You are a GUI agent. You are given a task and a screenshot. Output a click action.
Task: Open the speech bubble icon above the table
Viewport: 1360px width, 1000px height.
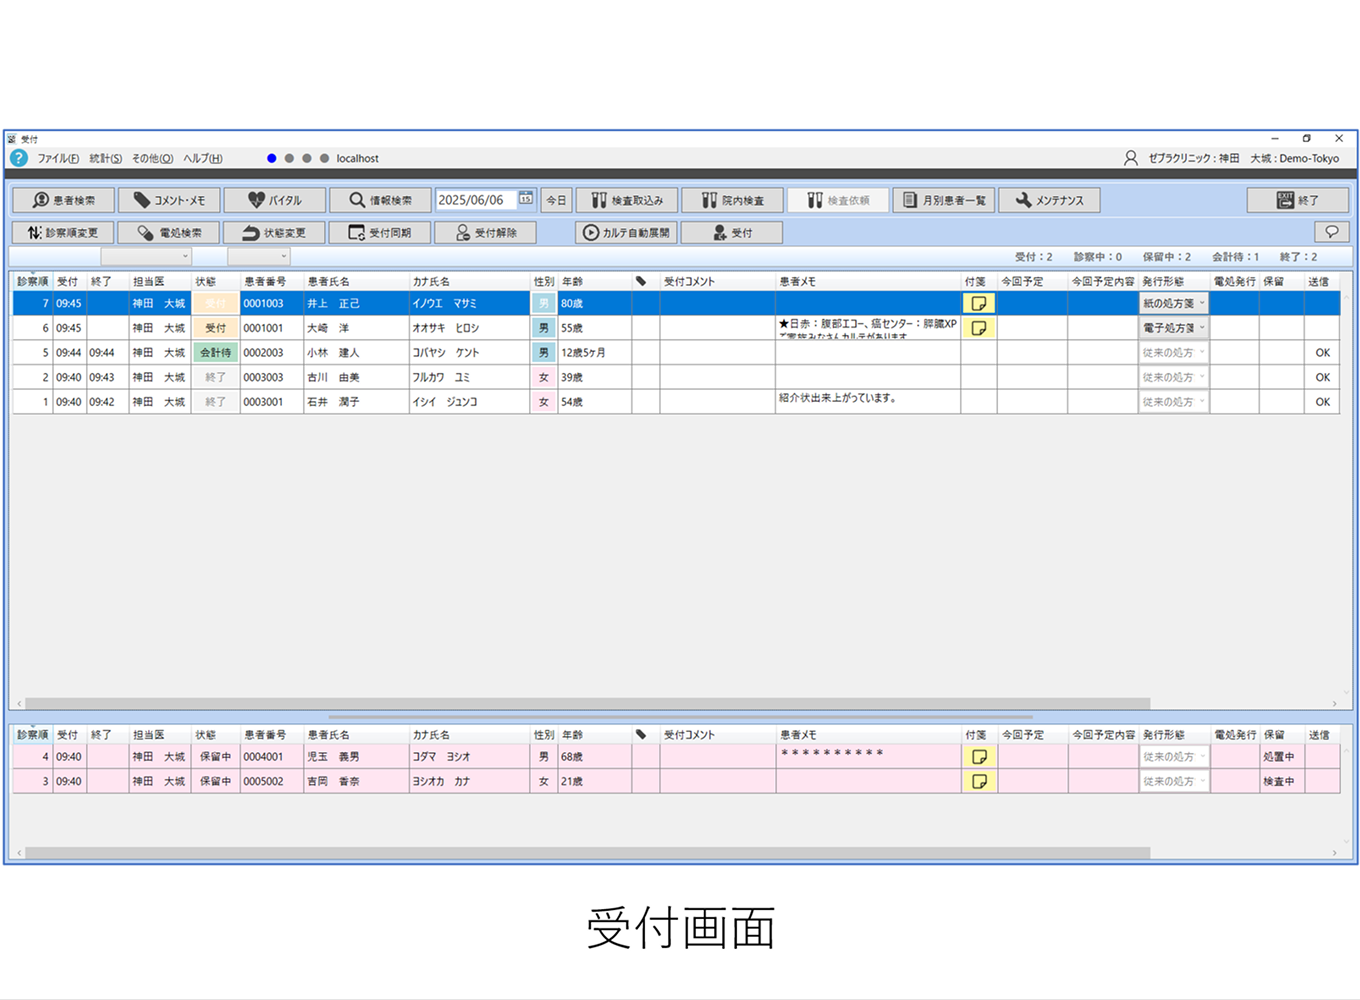(1332, 232)
